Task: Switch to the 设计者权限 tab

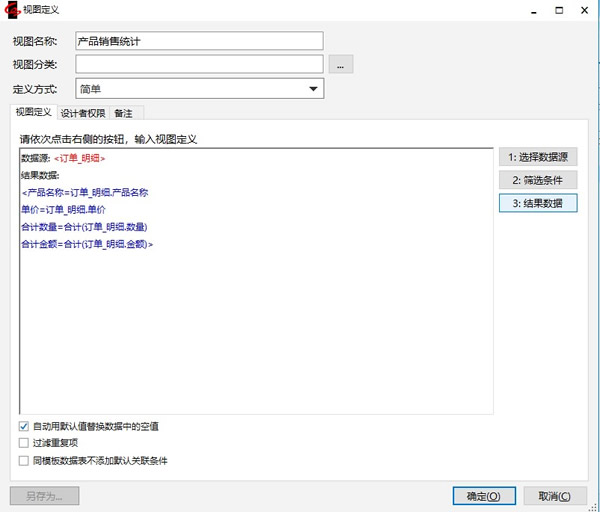Action: coord(82,113)
